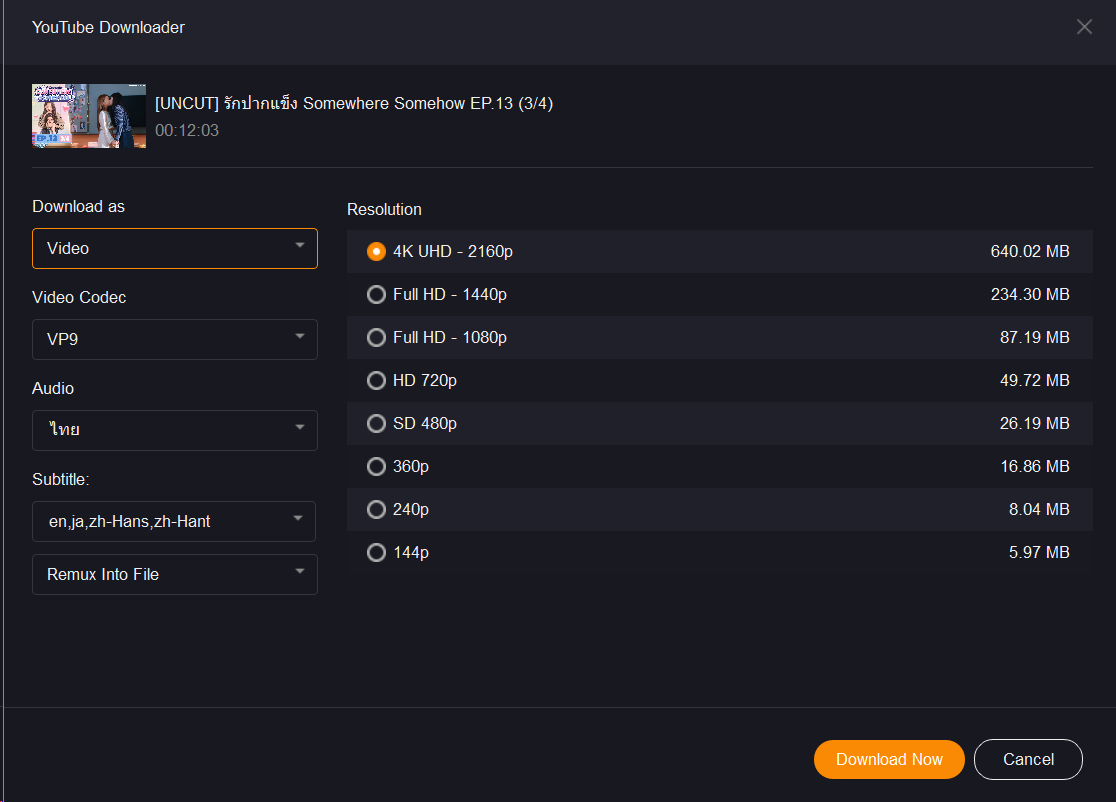Select the 240p radio button
Screen dimensions: 1116x802
click(x=376, y=510)
